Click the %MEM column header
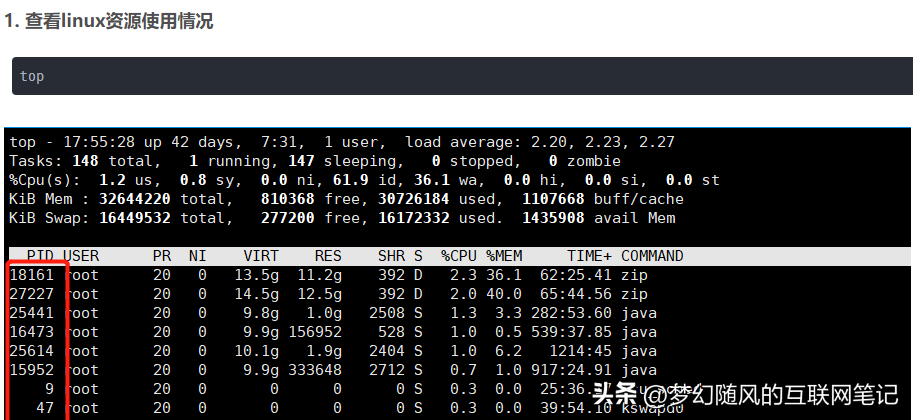 point(504,256)
